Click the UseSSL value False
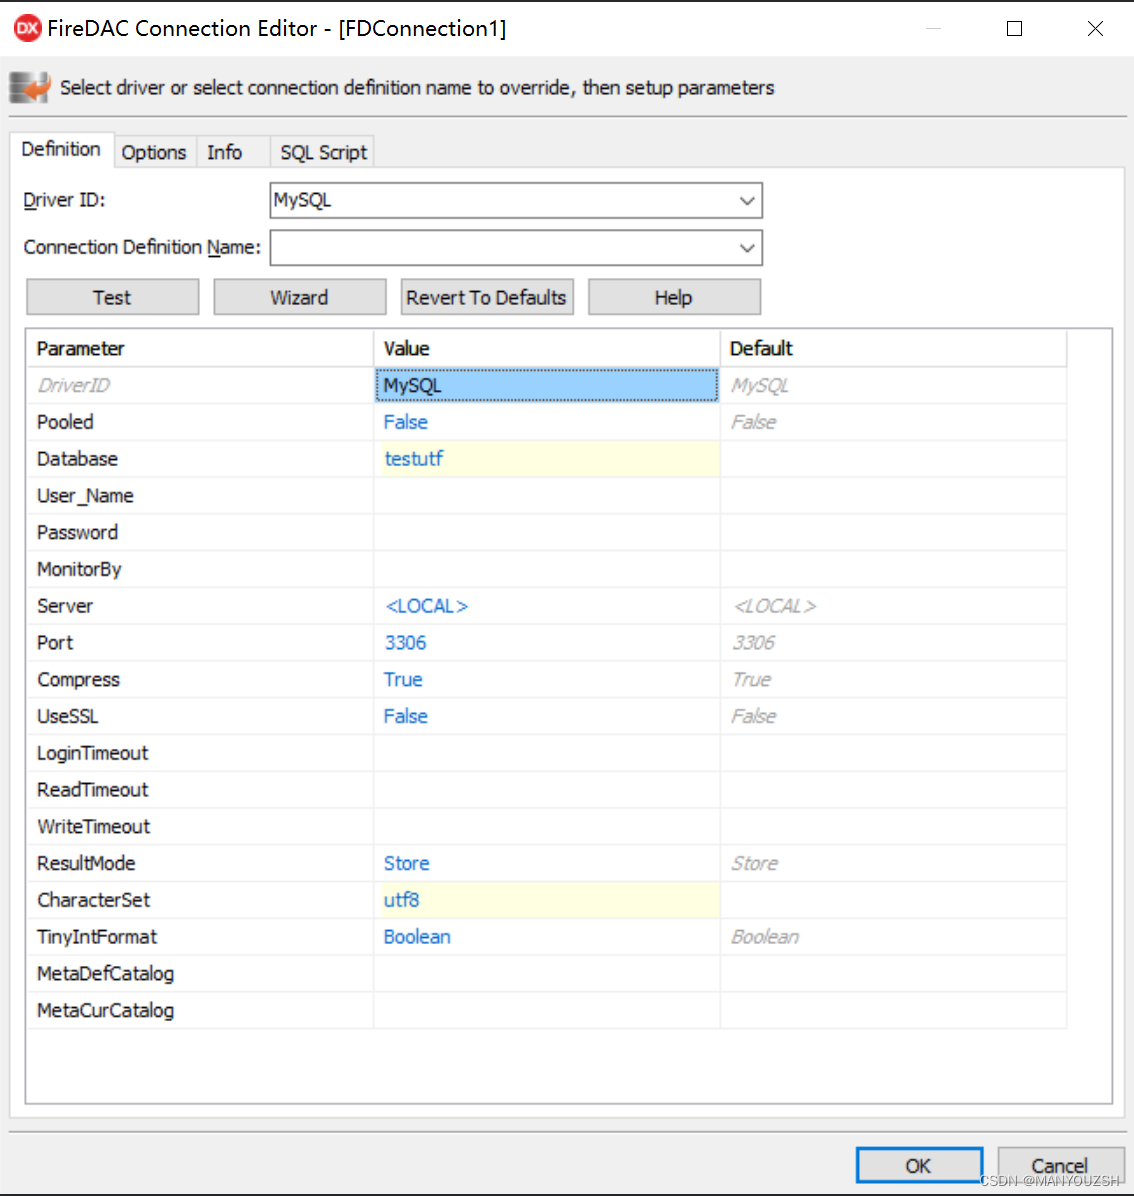 (x=547, y=716)
